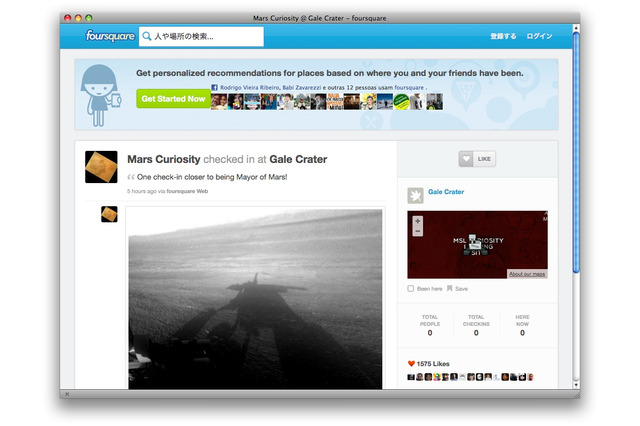Click the TOTAL PEOPLE count
This screenshot has width=640, height=426.
coord(430,333)
